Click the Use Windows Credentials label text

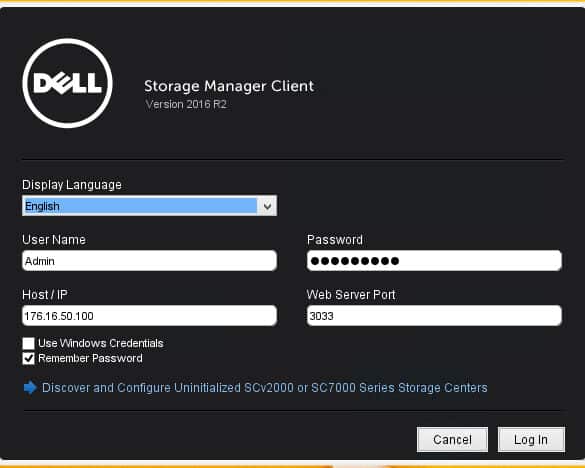point(101,343)
